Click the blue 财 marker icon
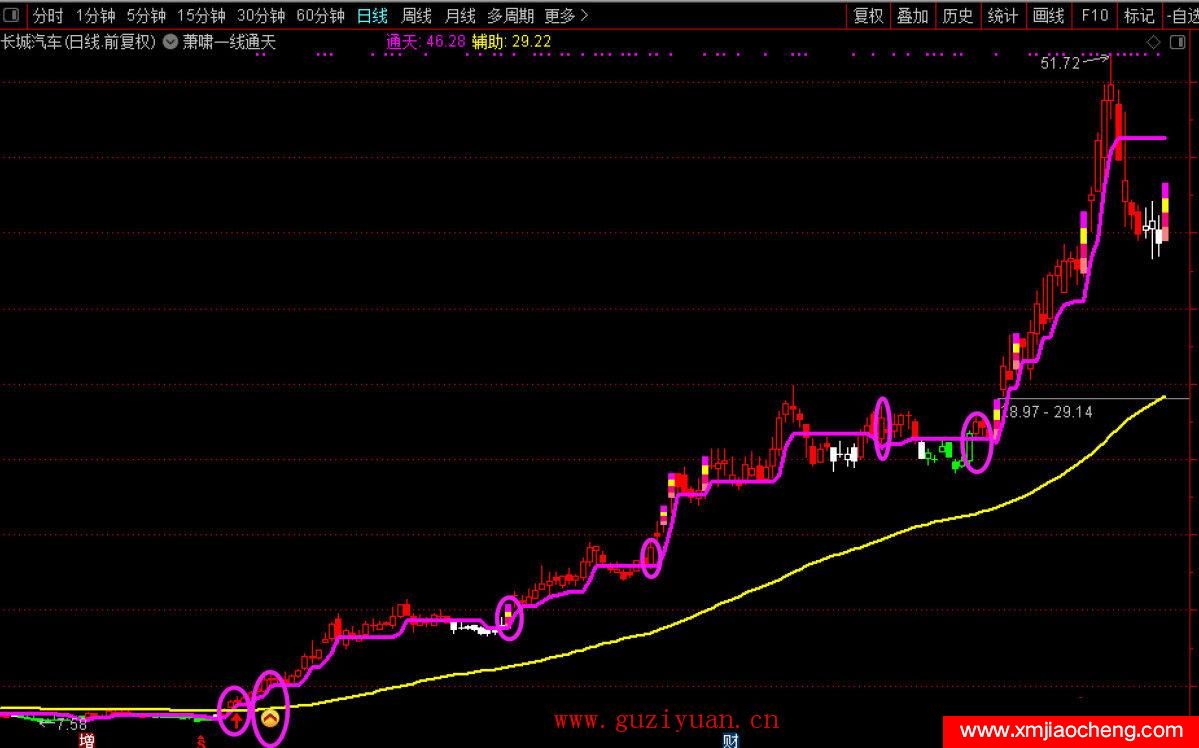This screenshot has height=748, width=1199. (x=730, y=741)
